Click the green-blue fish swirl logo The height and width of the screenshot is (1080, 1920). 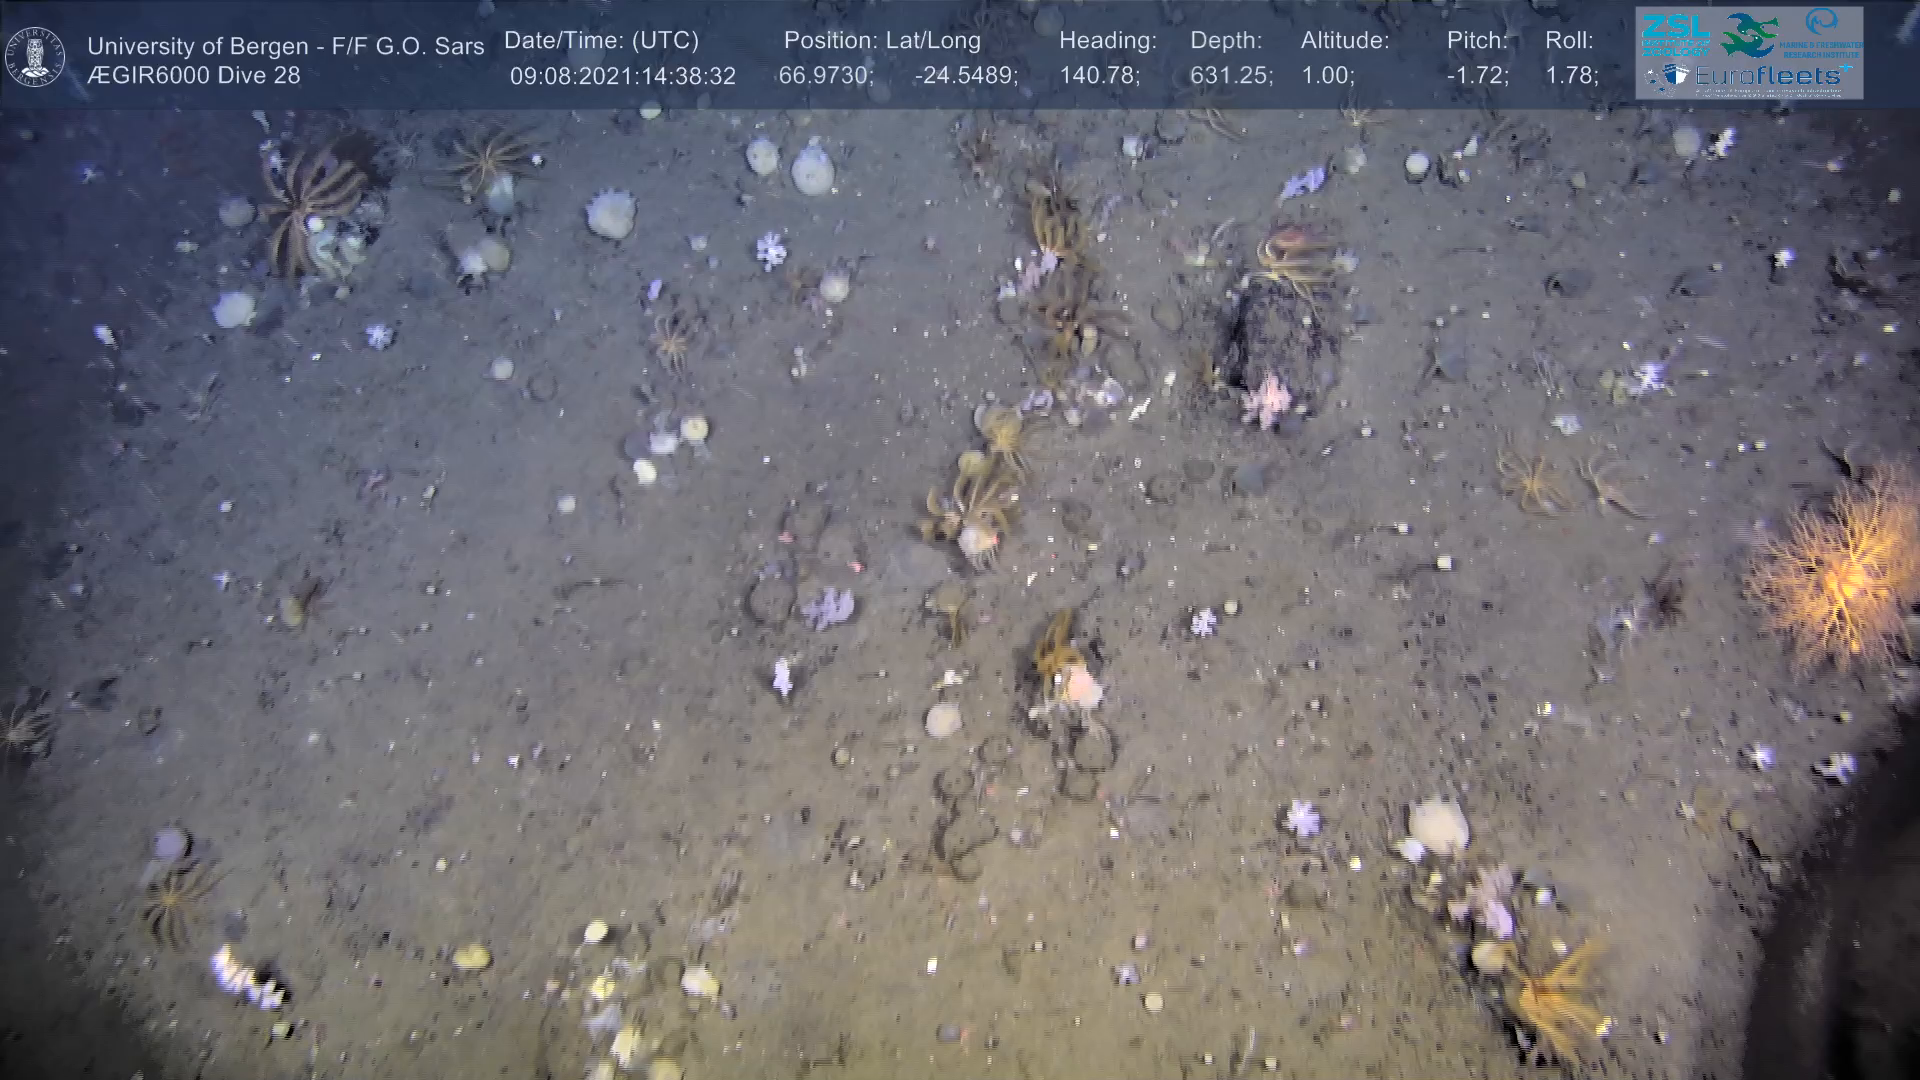(1749, 35)
